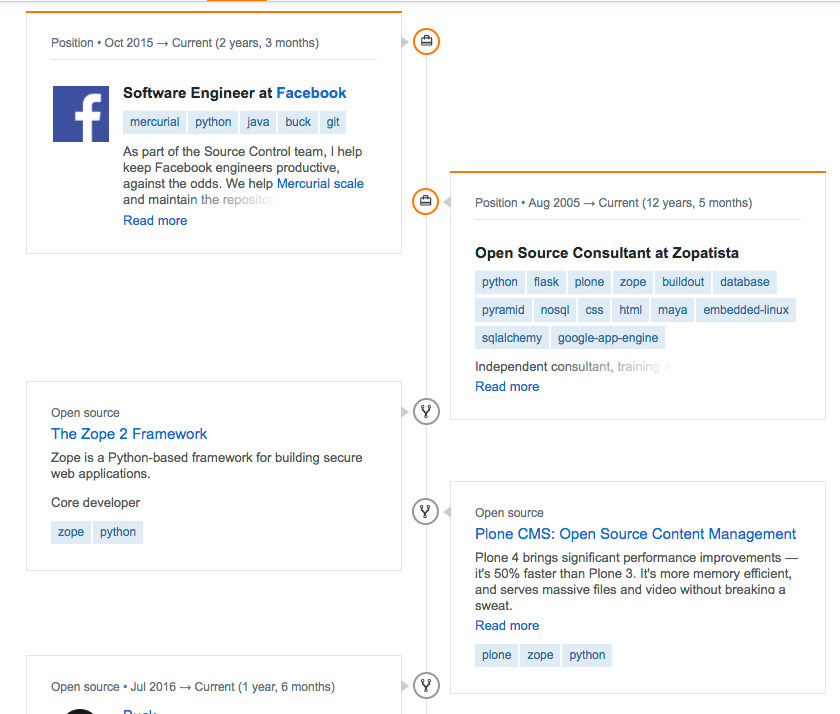
Task: Select the python tag under Plone CMS
Action: (587, 655)
